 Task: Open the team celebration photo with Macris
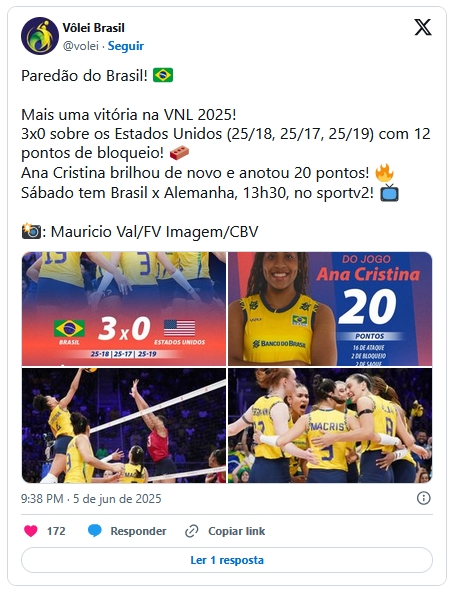pyautogui.click(x=330, y=425)
